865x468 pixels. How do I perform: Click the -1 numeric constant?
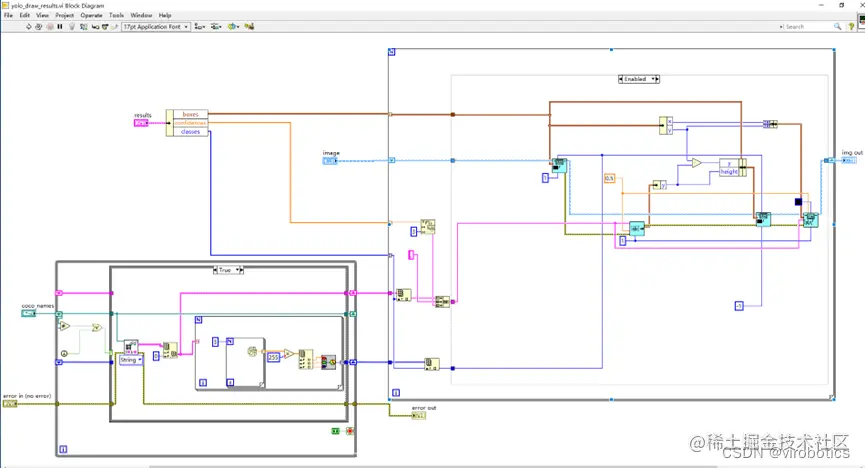point(739,306)
